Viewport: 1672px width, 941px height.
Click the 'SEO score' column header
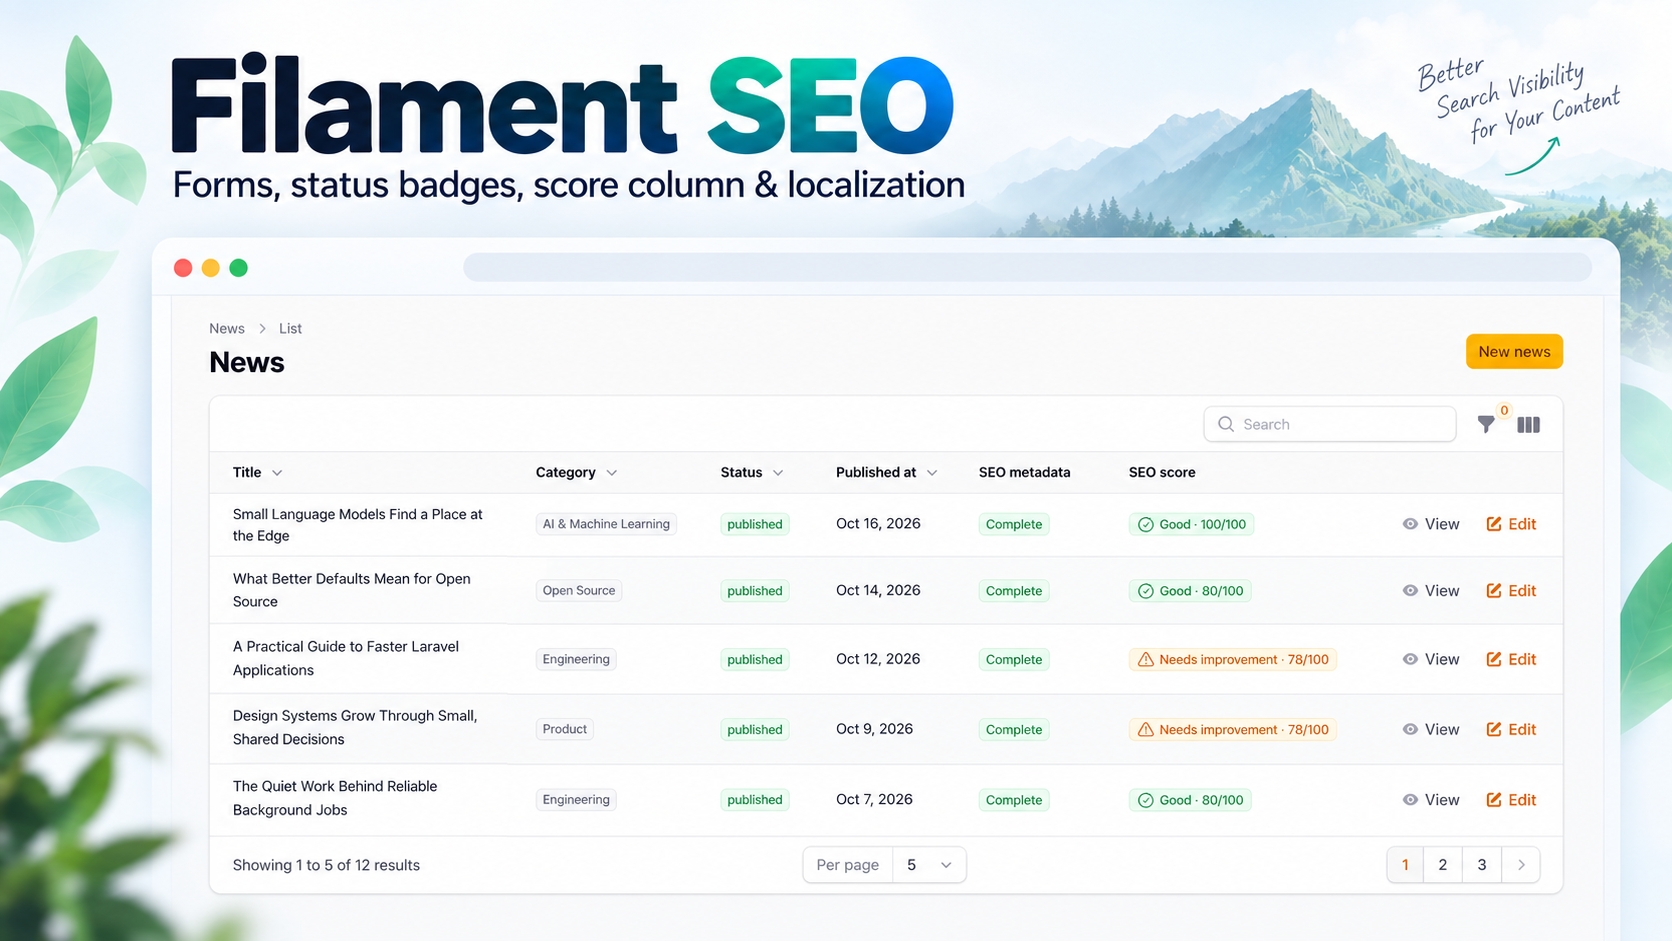click(1162, 472)
